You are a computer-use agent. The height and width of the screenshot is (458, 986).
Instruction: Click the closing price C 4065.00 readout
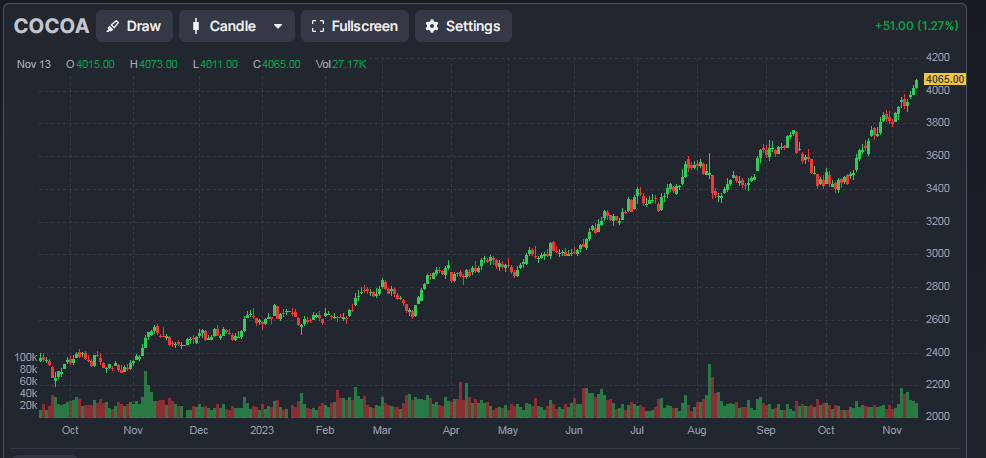pyautogui.click(x=280, y=64)
